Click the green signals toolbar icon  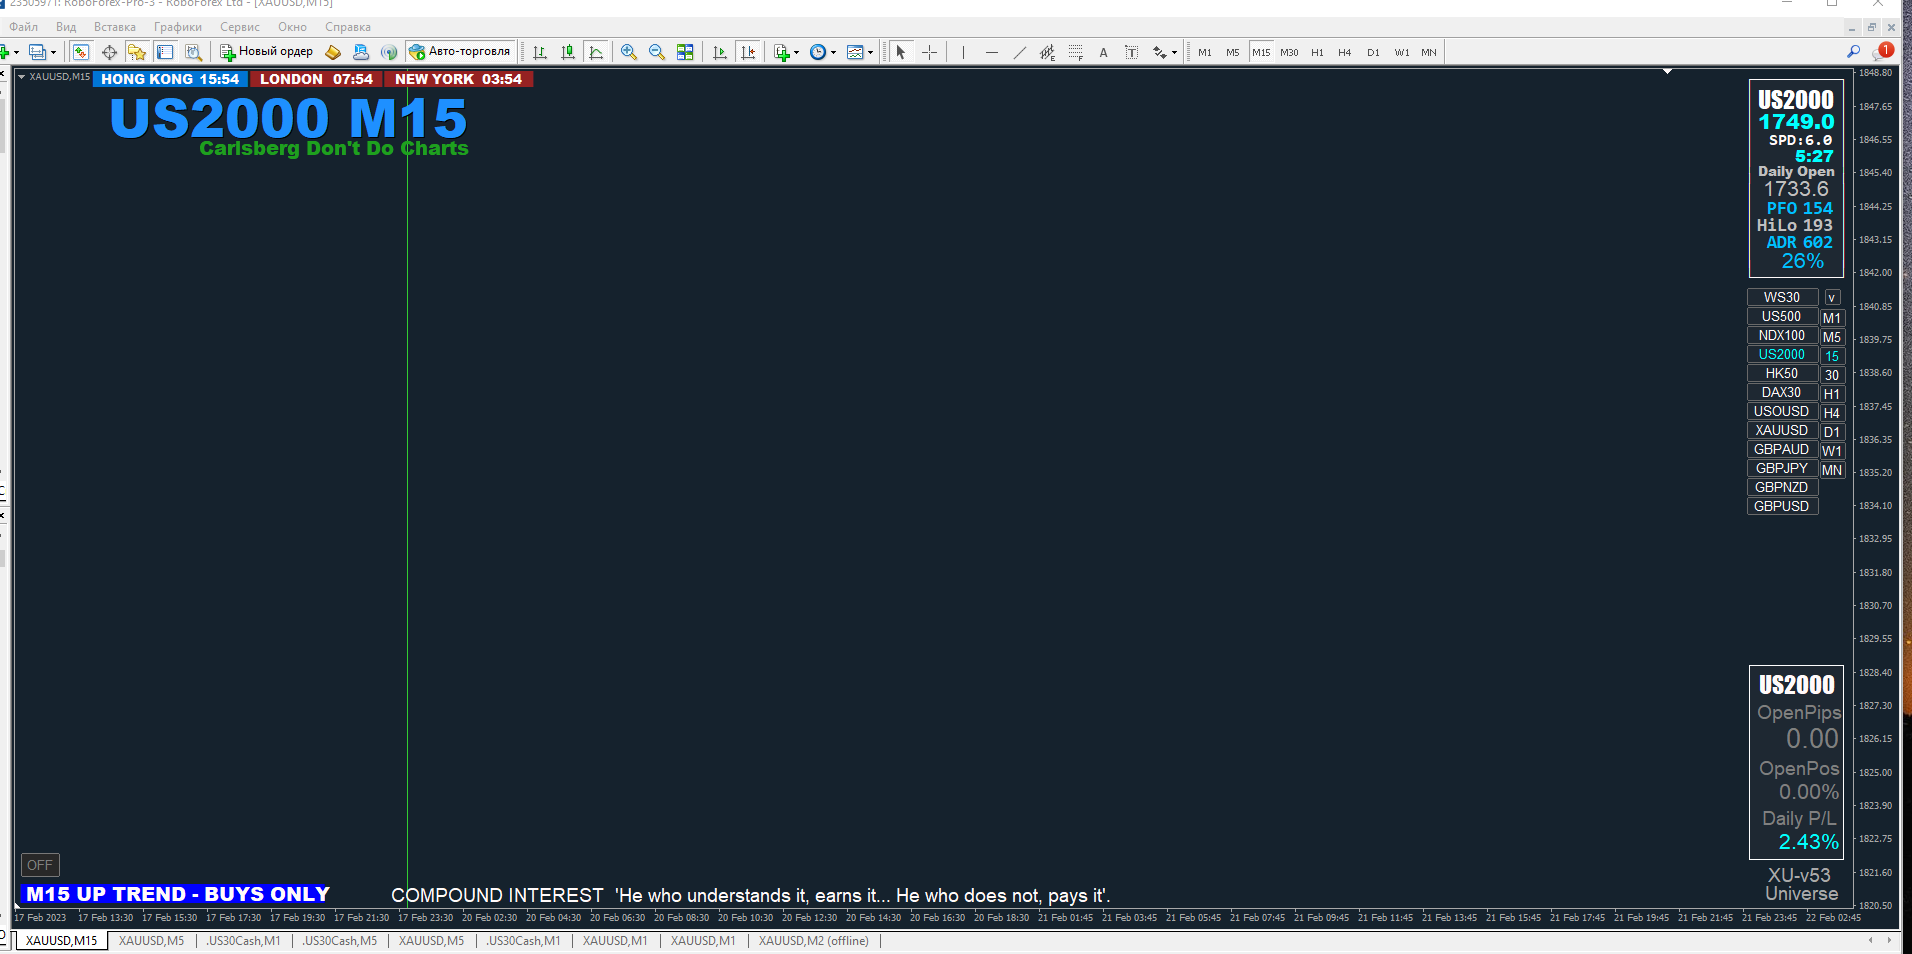(x=389, y=52)
